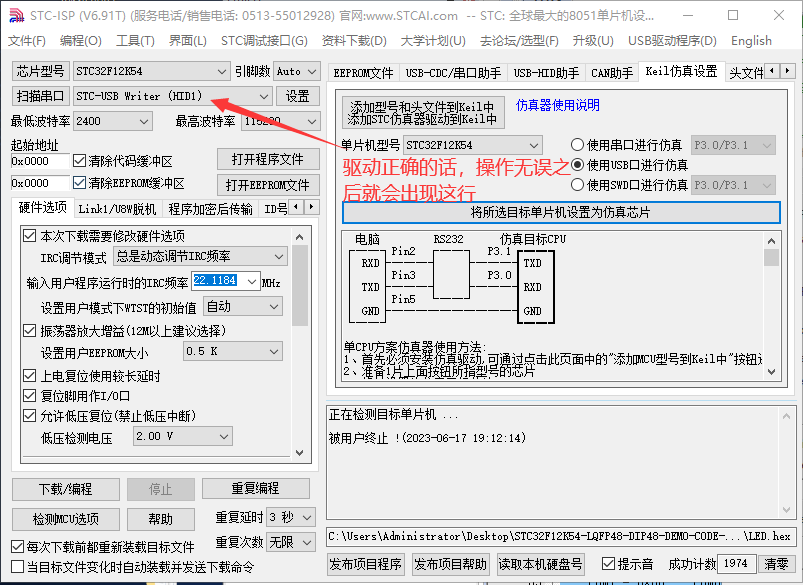Screen dimensions: 803x585
Task: Click the STC-ISP application icon in title bar
Action: 16,15
